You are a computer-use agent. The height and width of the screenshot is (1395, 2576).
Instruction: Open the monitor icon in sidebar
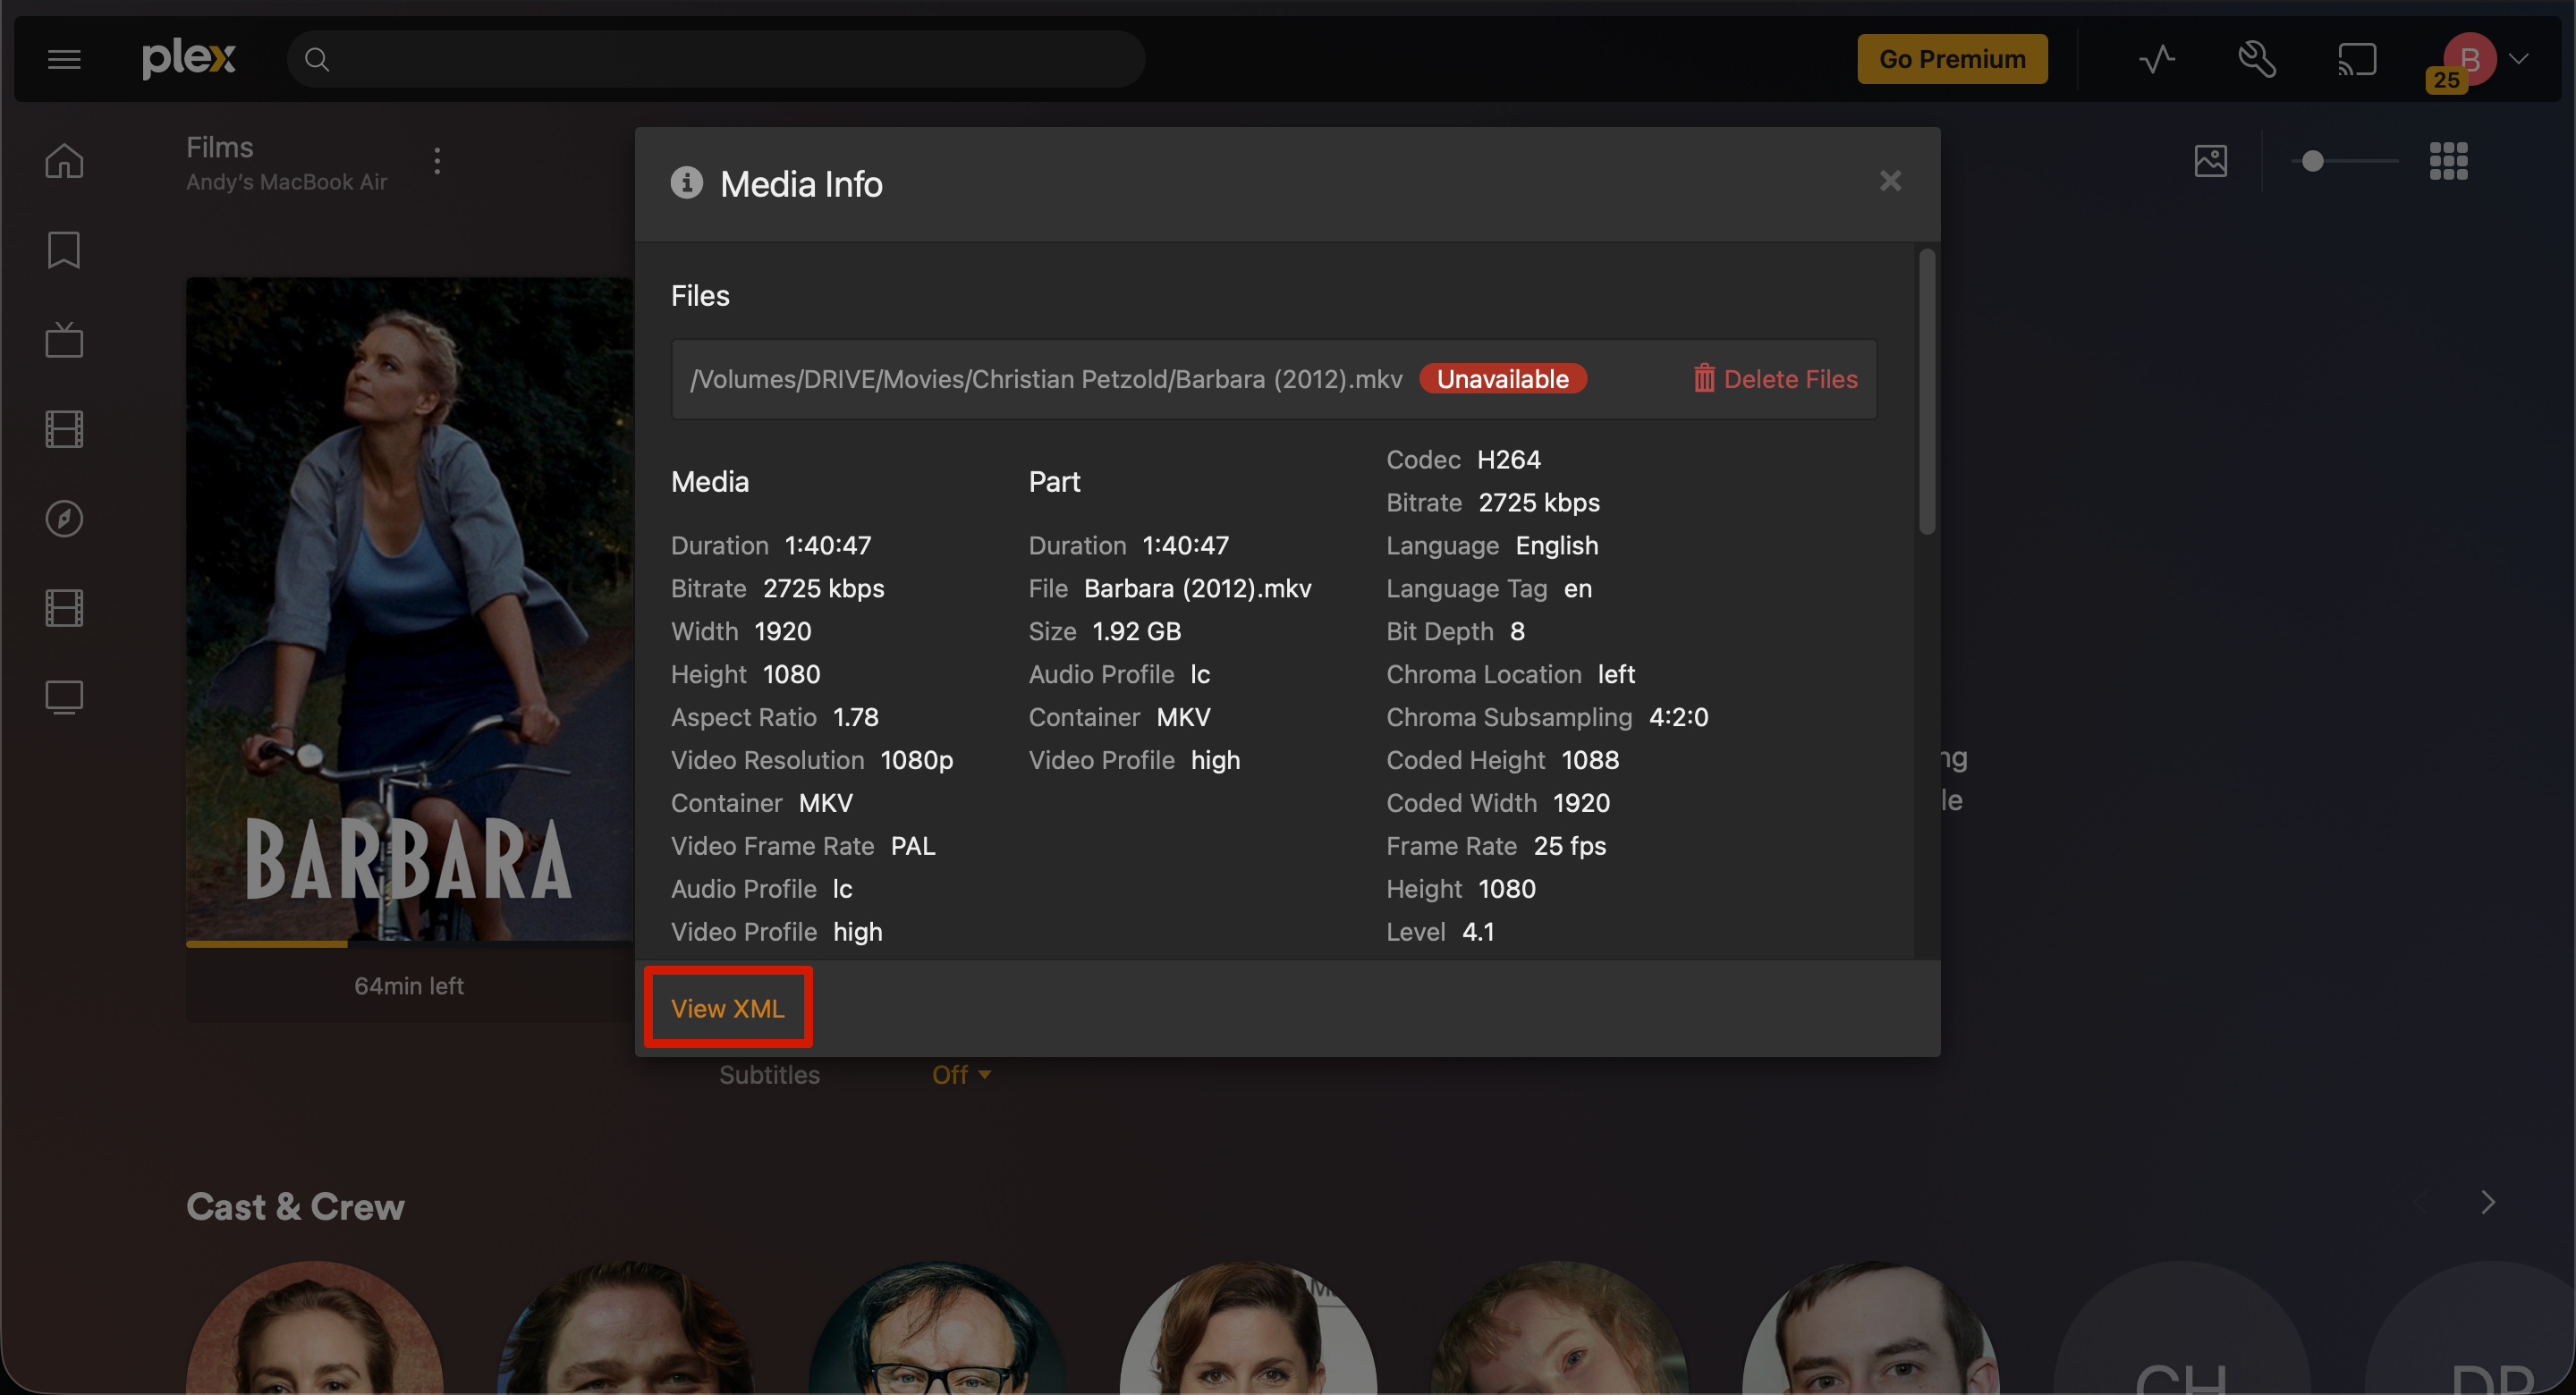64,697
